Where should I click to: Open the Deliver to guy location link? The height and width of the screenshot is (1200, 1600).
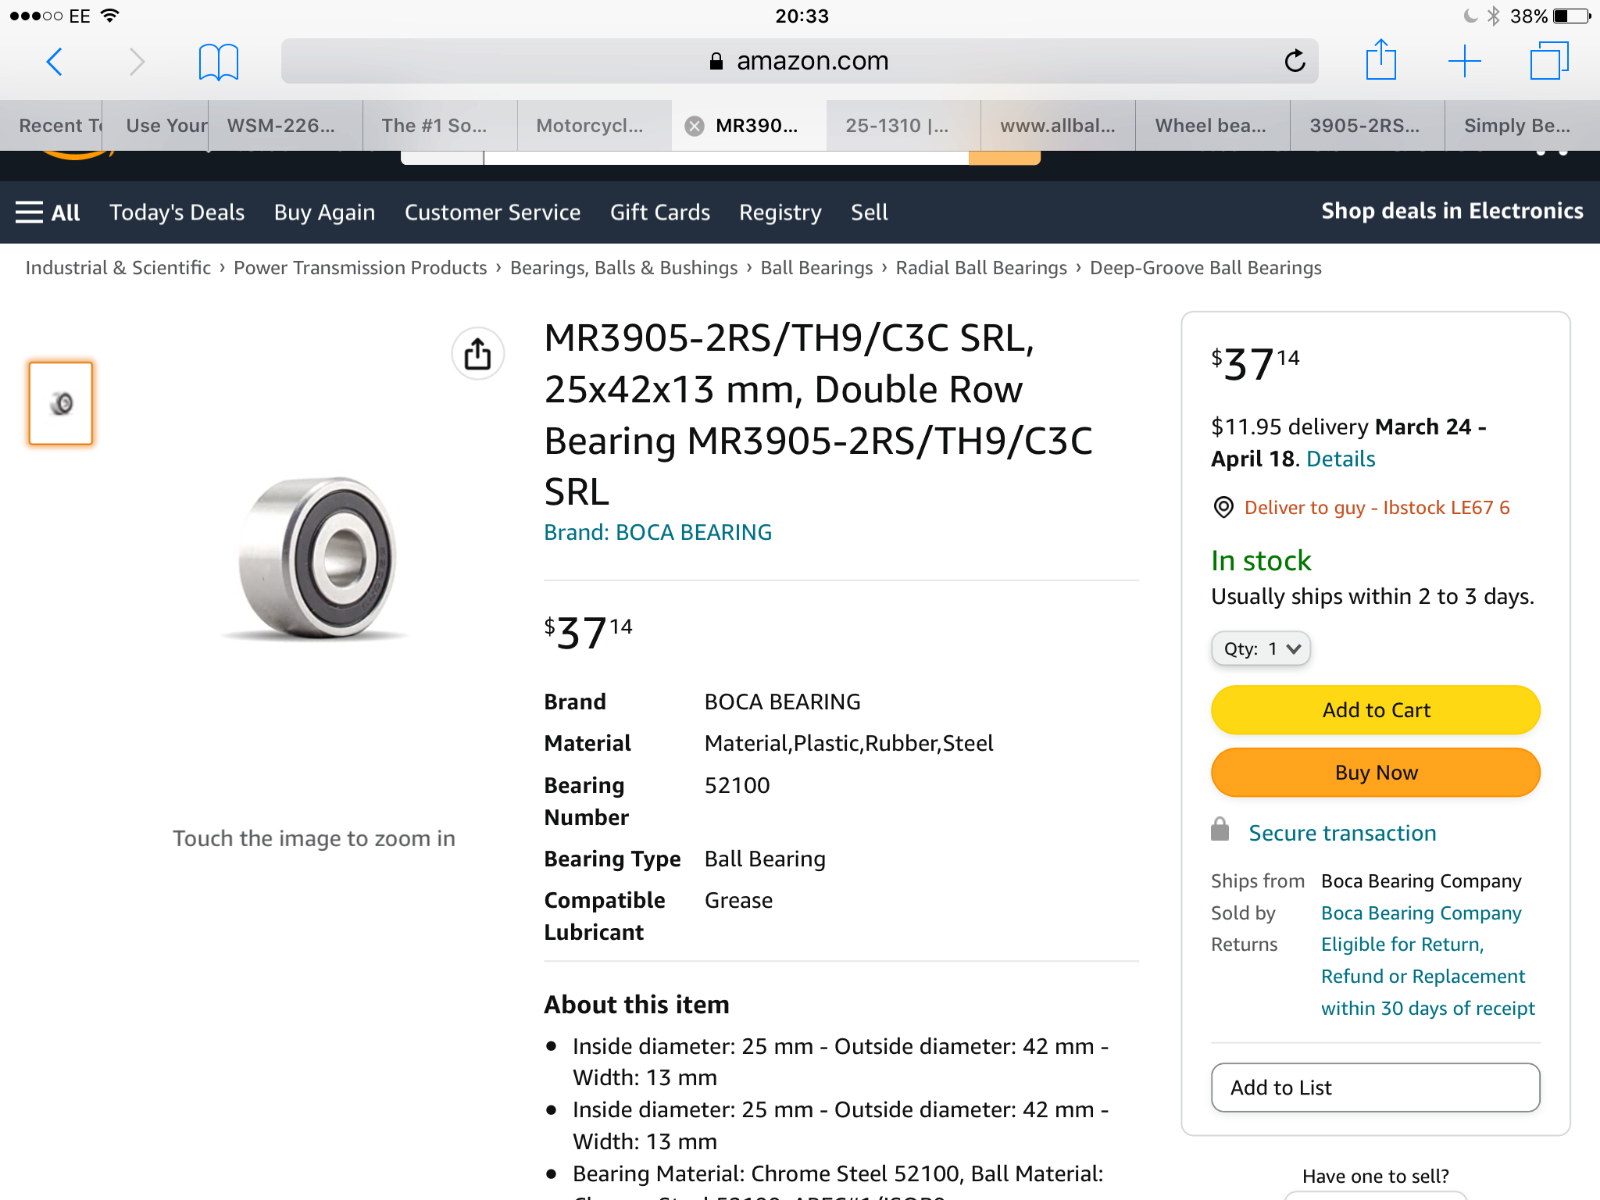point(1376,507)
